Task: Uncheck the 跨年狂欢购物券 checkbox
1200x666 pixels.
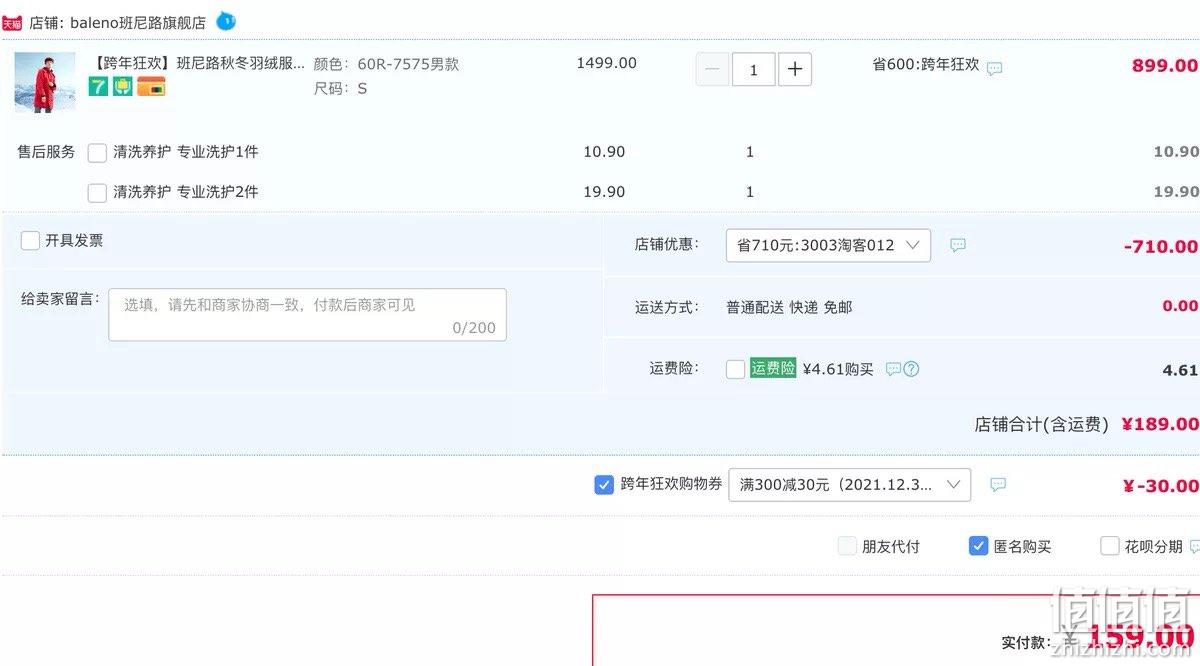Action: [x=604, y=485]
